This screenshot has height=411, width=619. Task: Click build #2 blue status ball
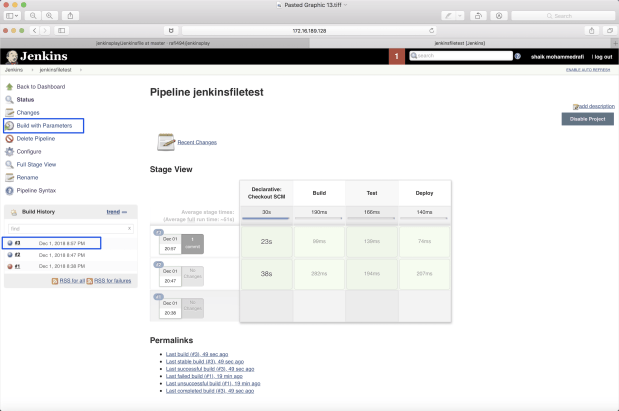10,255
